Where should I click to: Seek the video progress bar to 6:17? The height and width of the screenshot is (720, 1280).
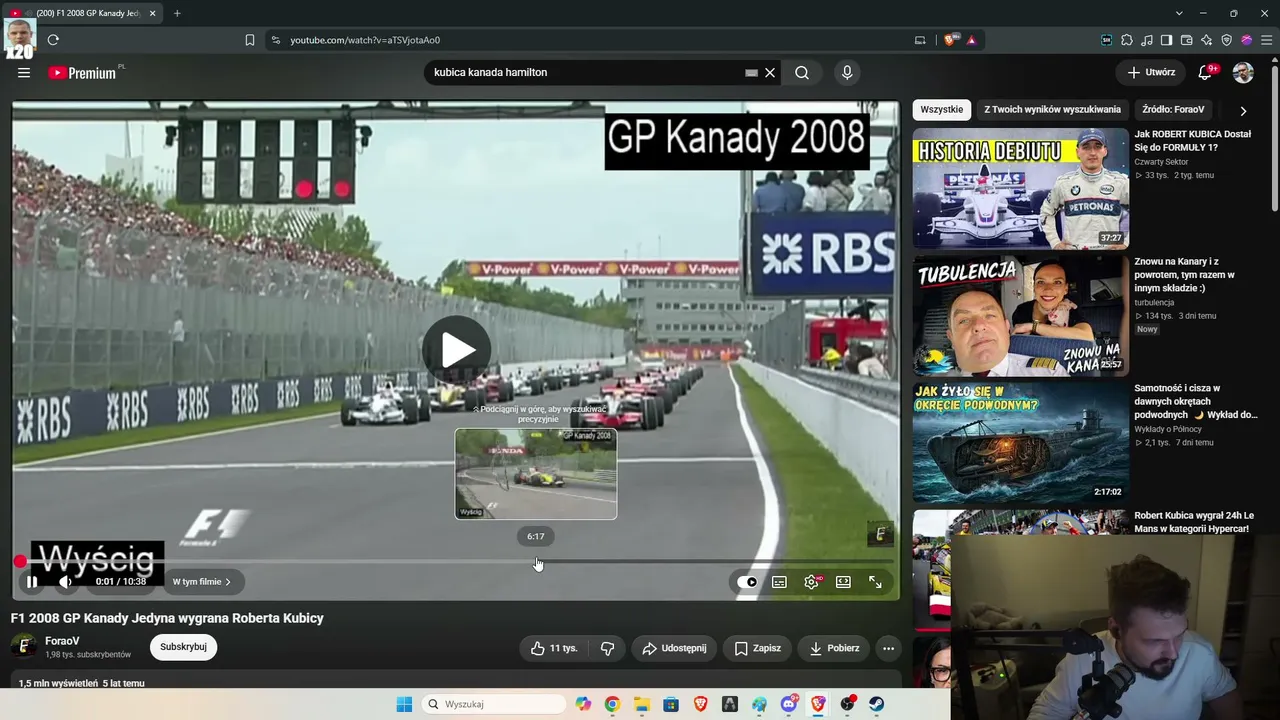(536, 562)
